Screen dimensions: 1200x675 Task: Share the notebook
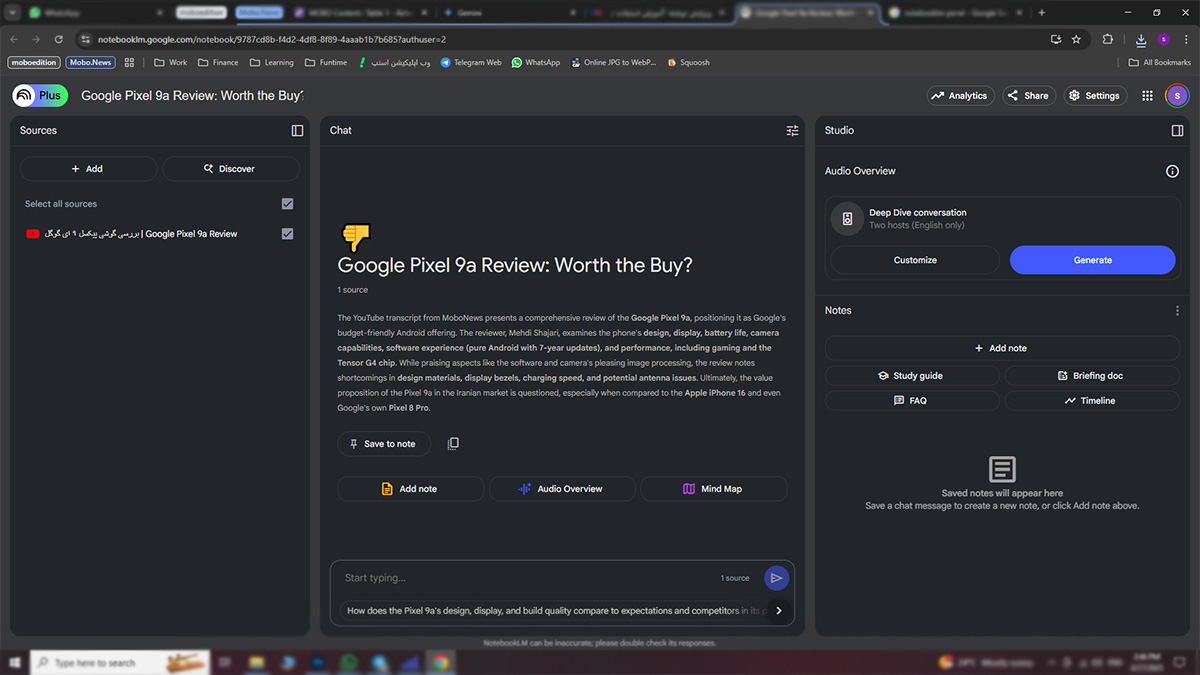1028,96
